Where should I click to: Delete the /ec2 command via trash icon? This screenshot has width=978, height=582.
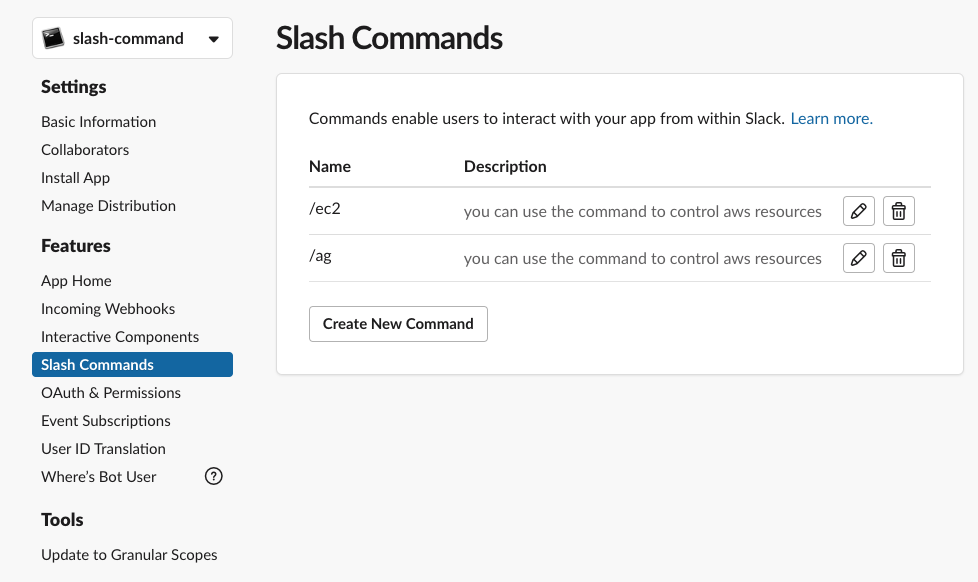pyautogui.click(x=899, y=211)
